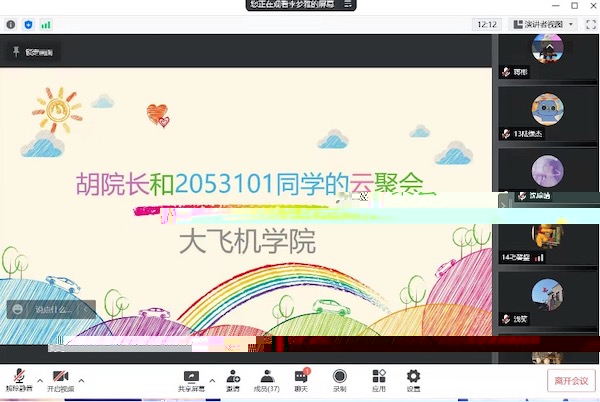This screenshot has height=402, width=600.
Task: Maximize the meeting window
Action: click(574, 5)
